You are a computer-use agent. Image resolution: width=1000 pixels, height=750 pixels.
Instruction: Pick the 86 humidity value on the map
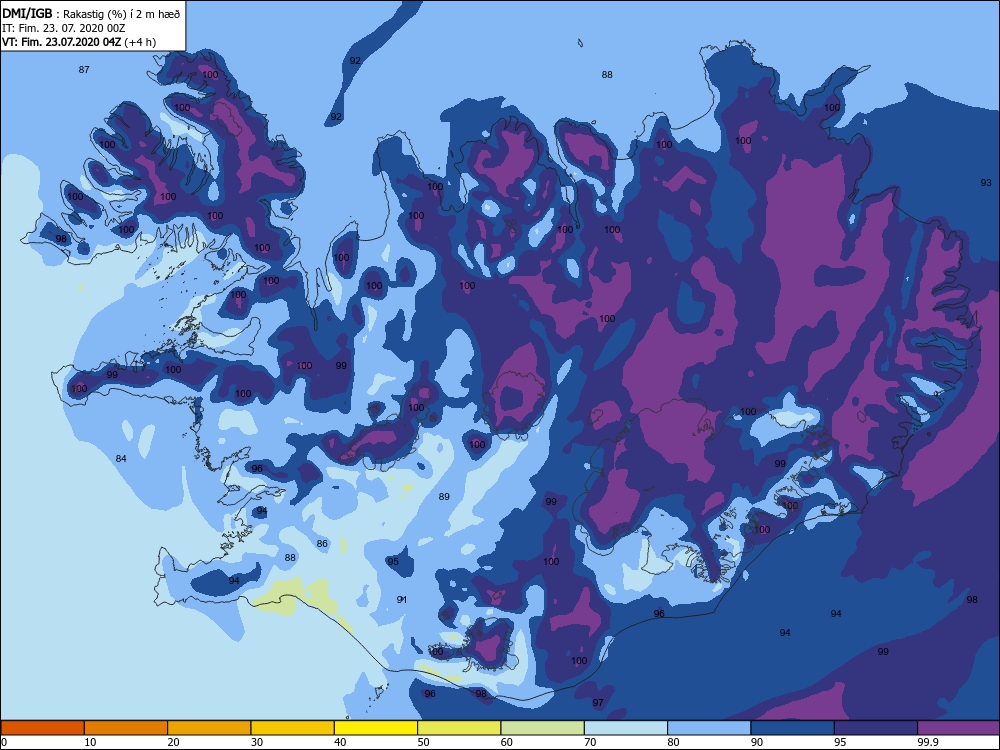click(x=322, y=543)
